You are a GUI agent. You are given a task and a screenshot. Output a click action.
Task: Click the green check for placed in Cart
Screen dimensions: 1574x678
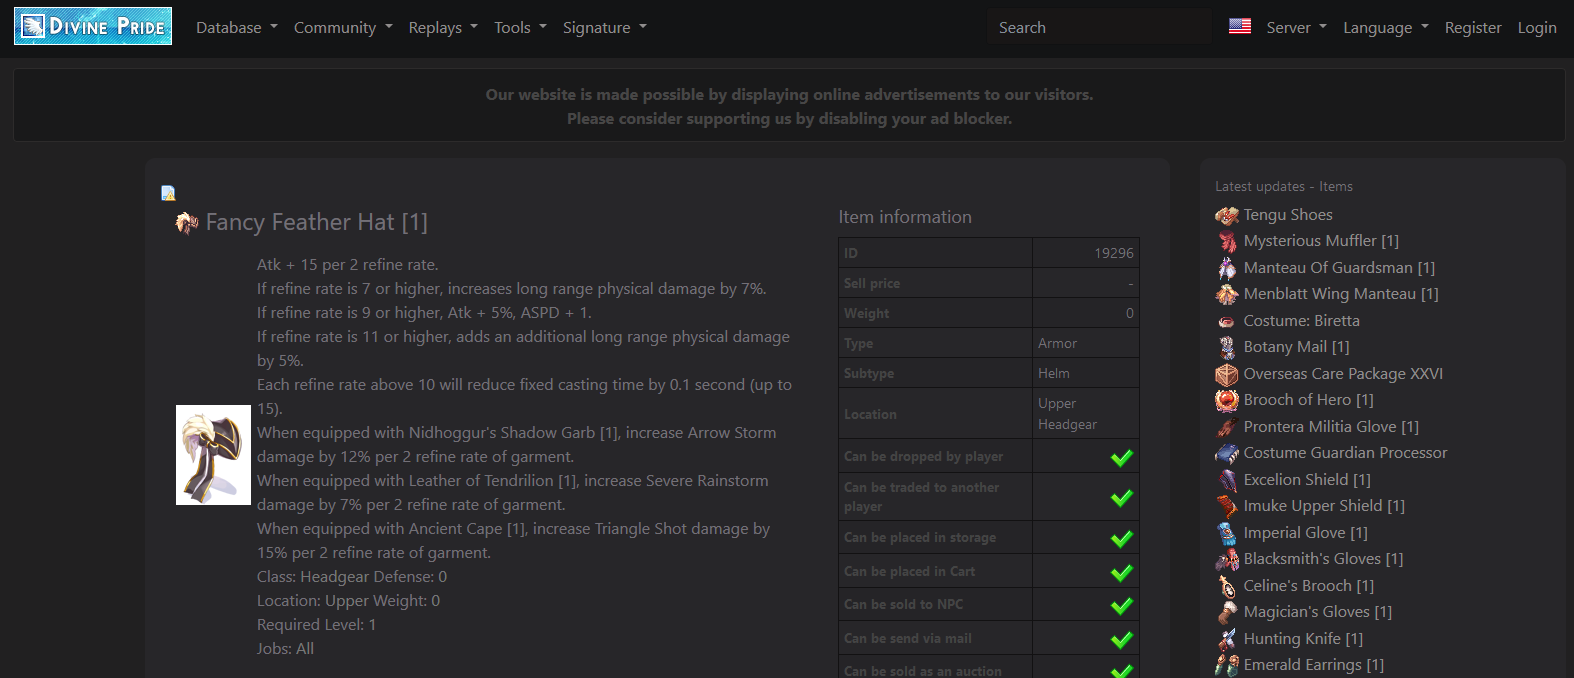pos(1122,572)
